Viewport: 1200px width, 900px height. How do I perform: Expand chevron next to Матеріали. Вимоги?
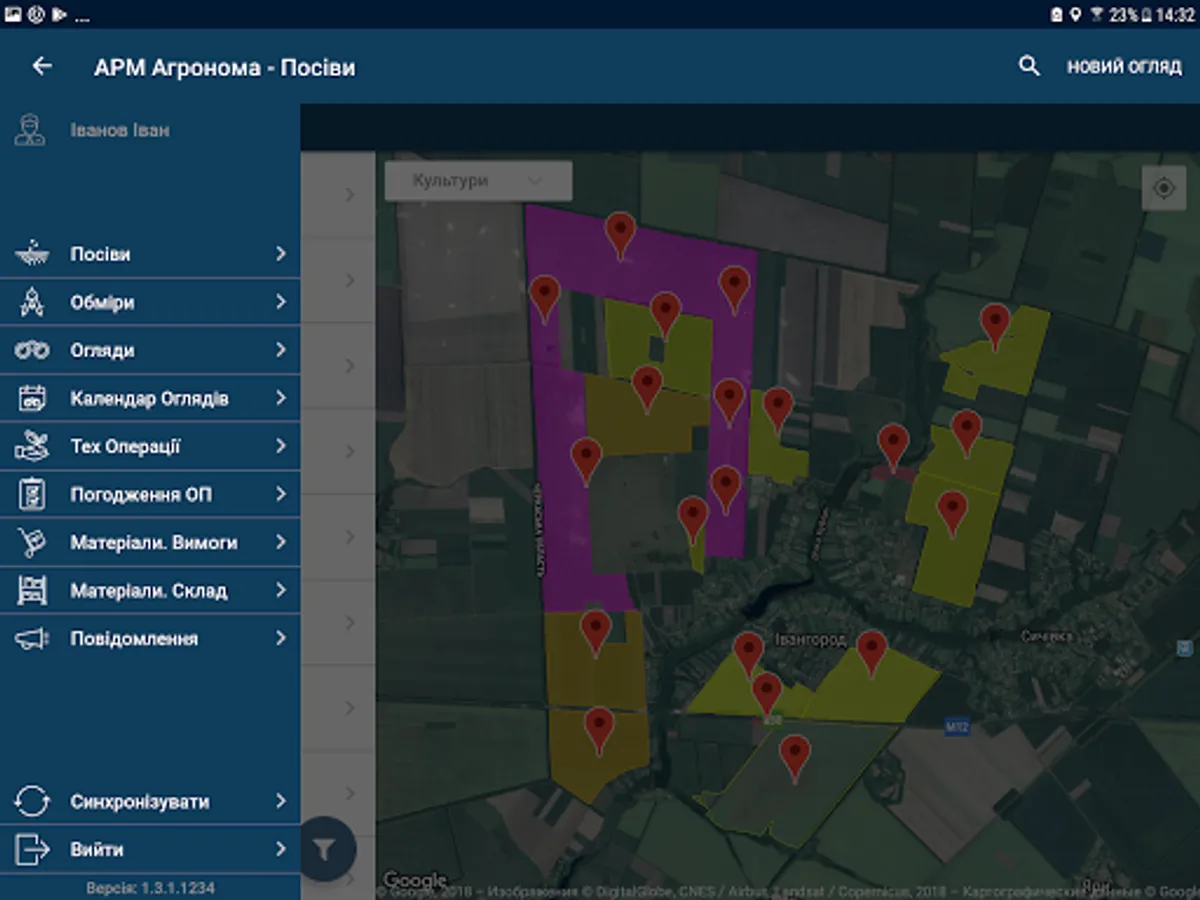(x=281, y=542)
